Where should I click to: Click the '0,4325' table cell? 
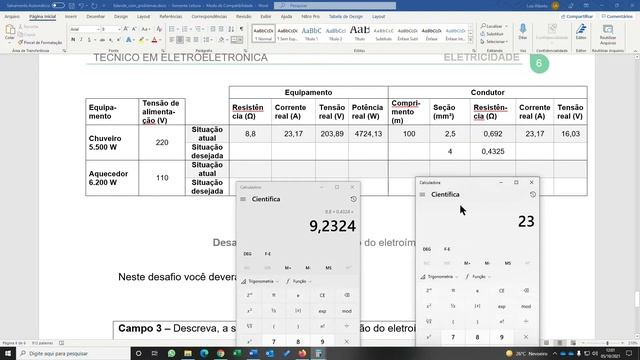coord(493,151)
